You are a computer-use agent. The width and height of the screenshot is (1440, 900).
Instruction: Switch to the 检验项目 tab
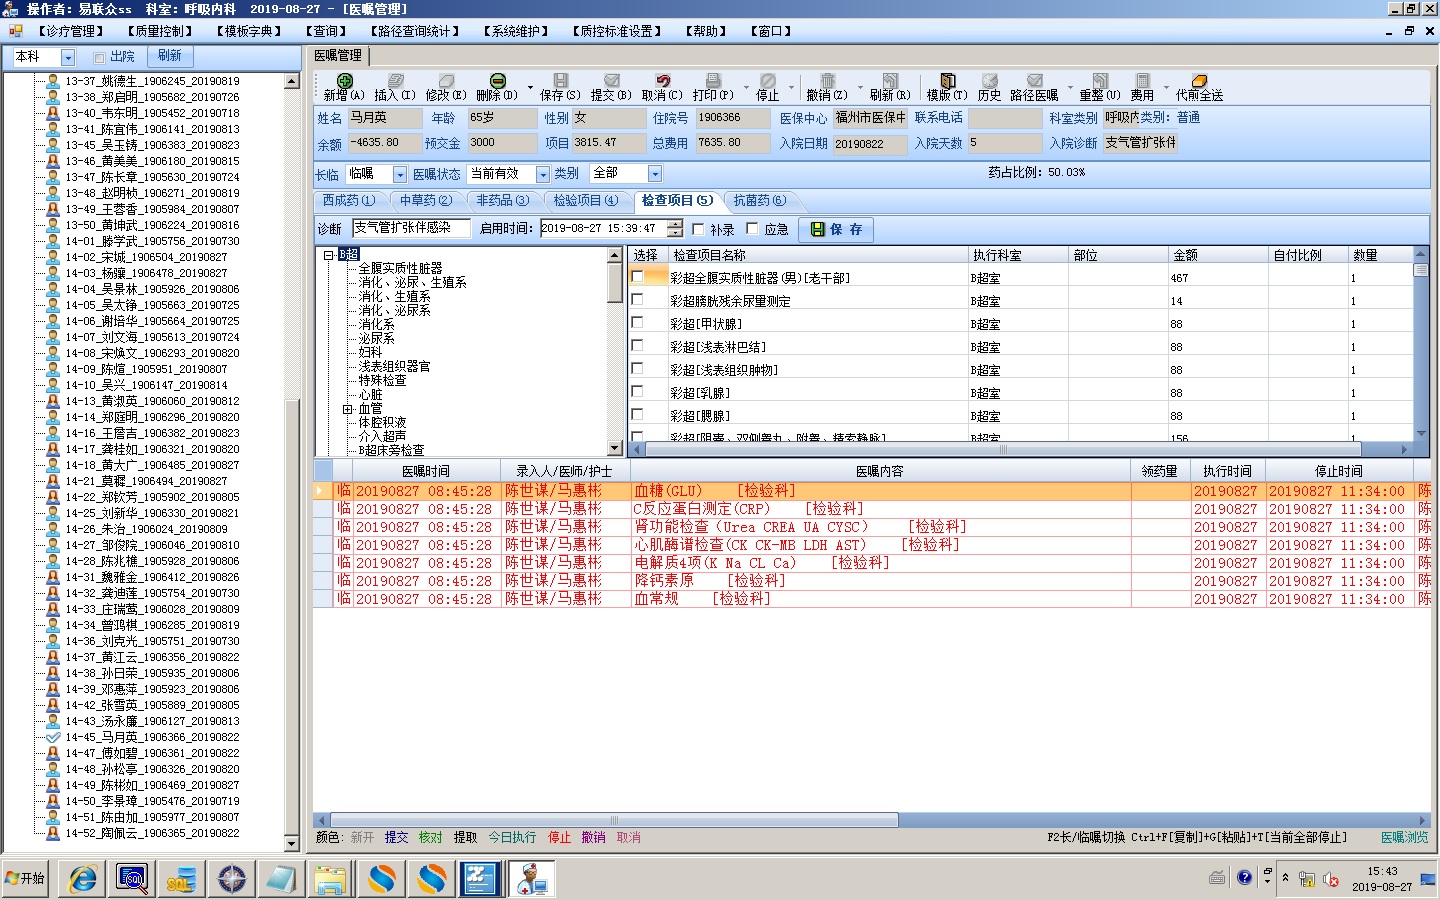pyautogui.click(x=585, y=200)
